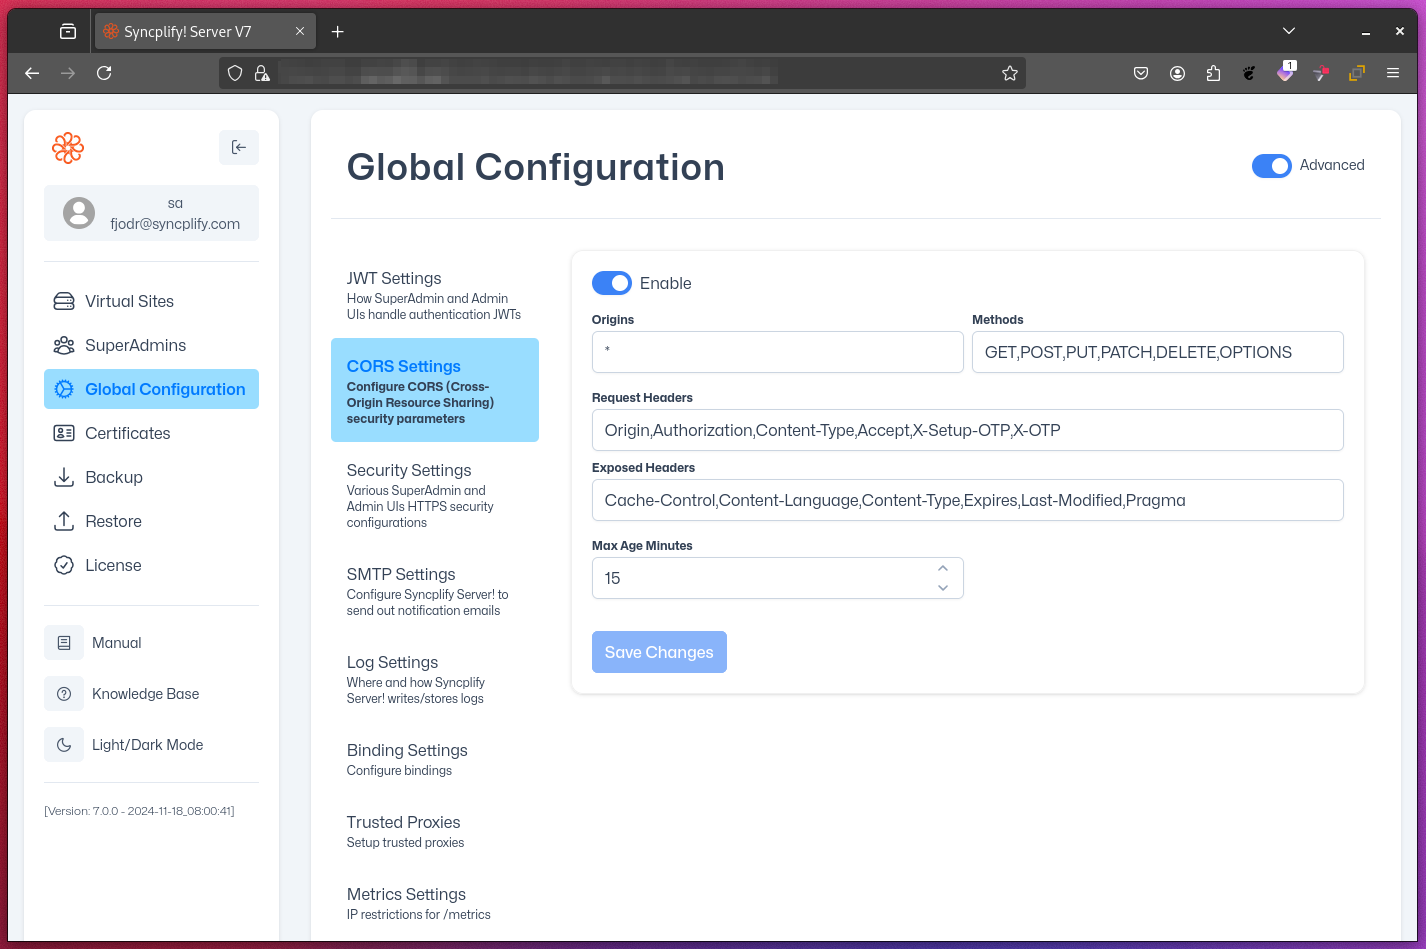Go back with browser back arrow
Viewport: 1426px width, 949px height.
32,73
